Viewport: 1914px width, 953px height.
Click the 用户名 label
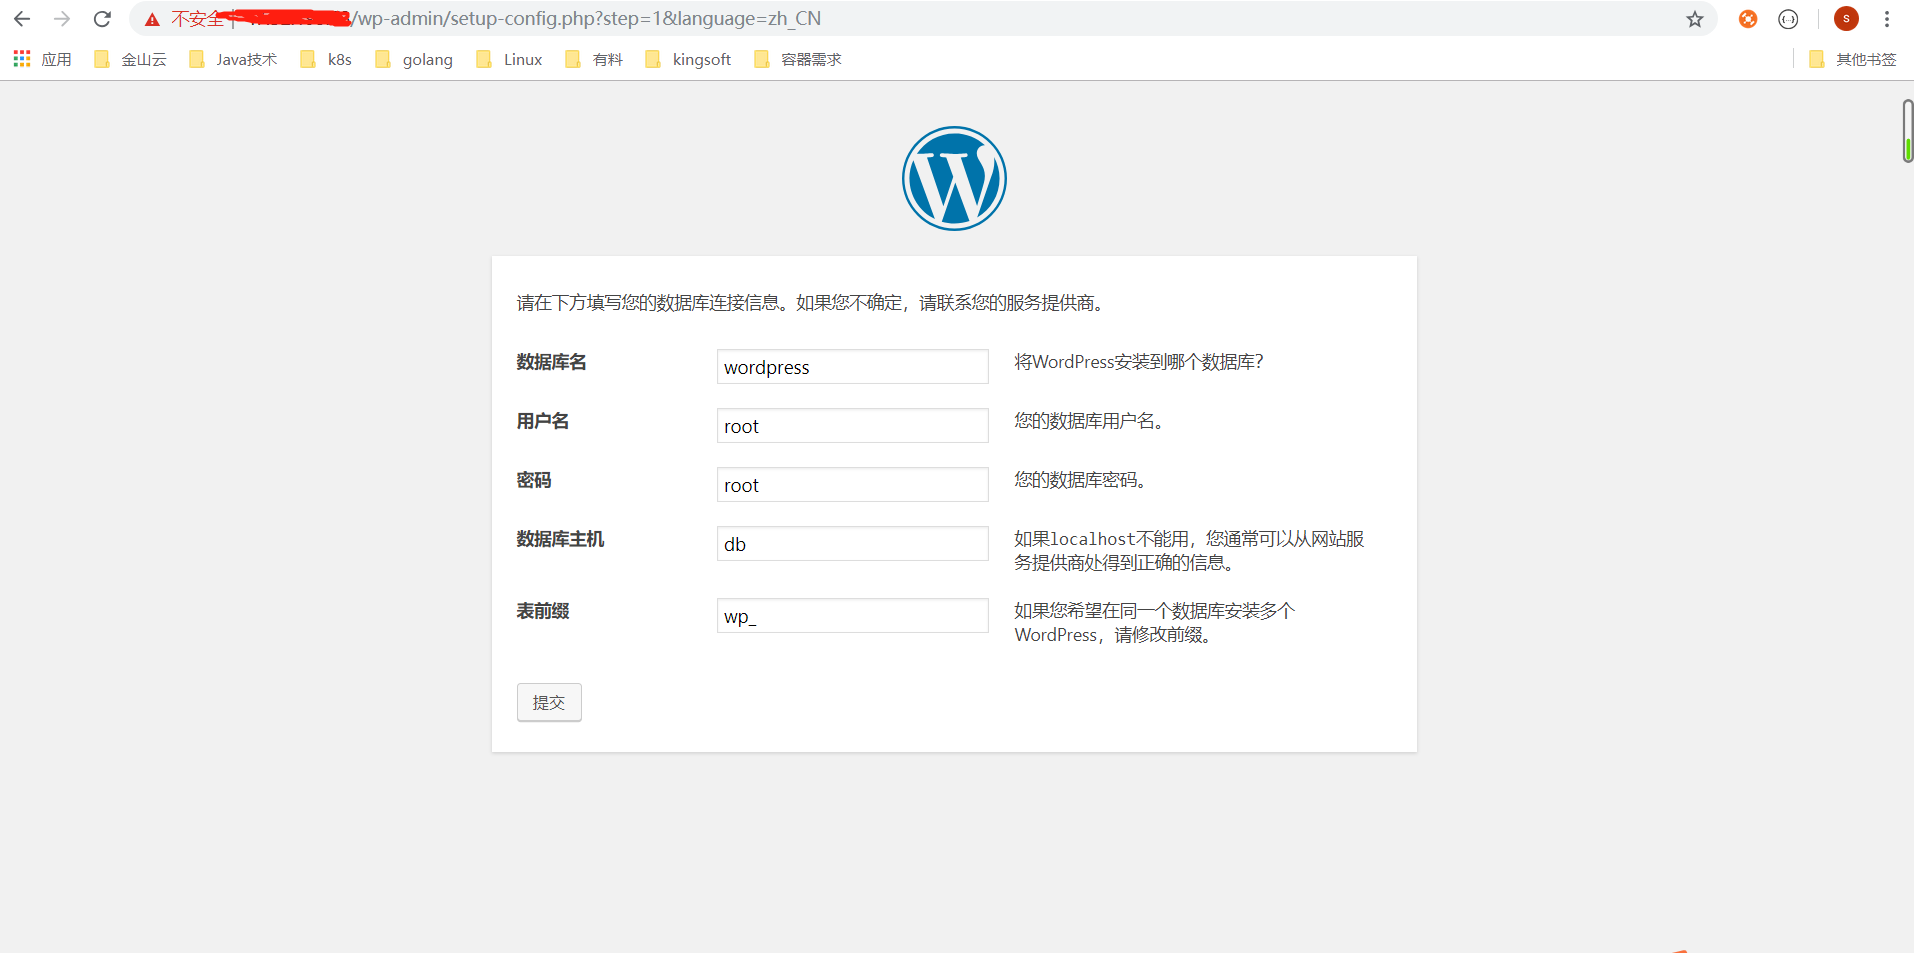coord(542,421)
